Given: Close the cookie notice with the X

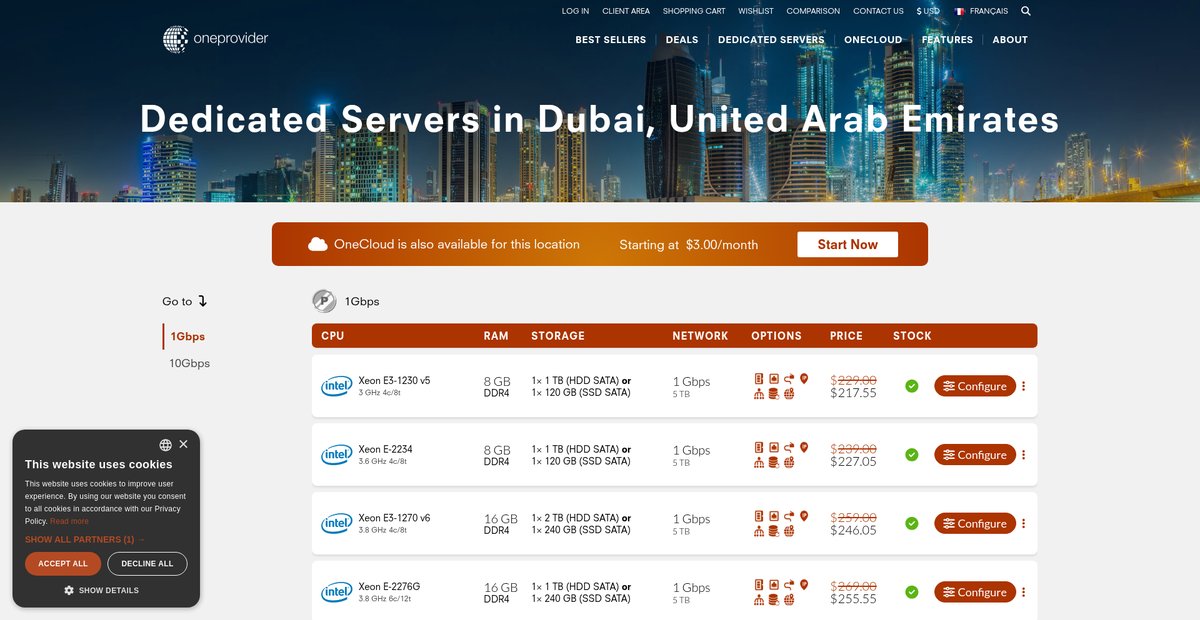Looking at the screenshot, I should (183, 444).
